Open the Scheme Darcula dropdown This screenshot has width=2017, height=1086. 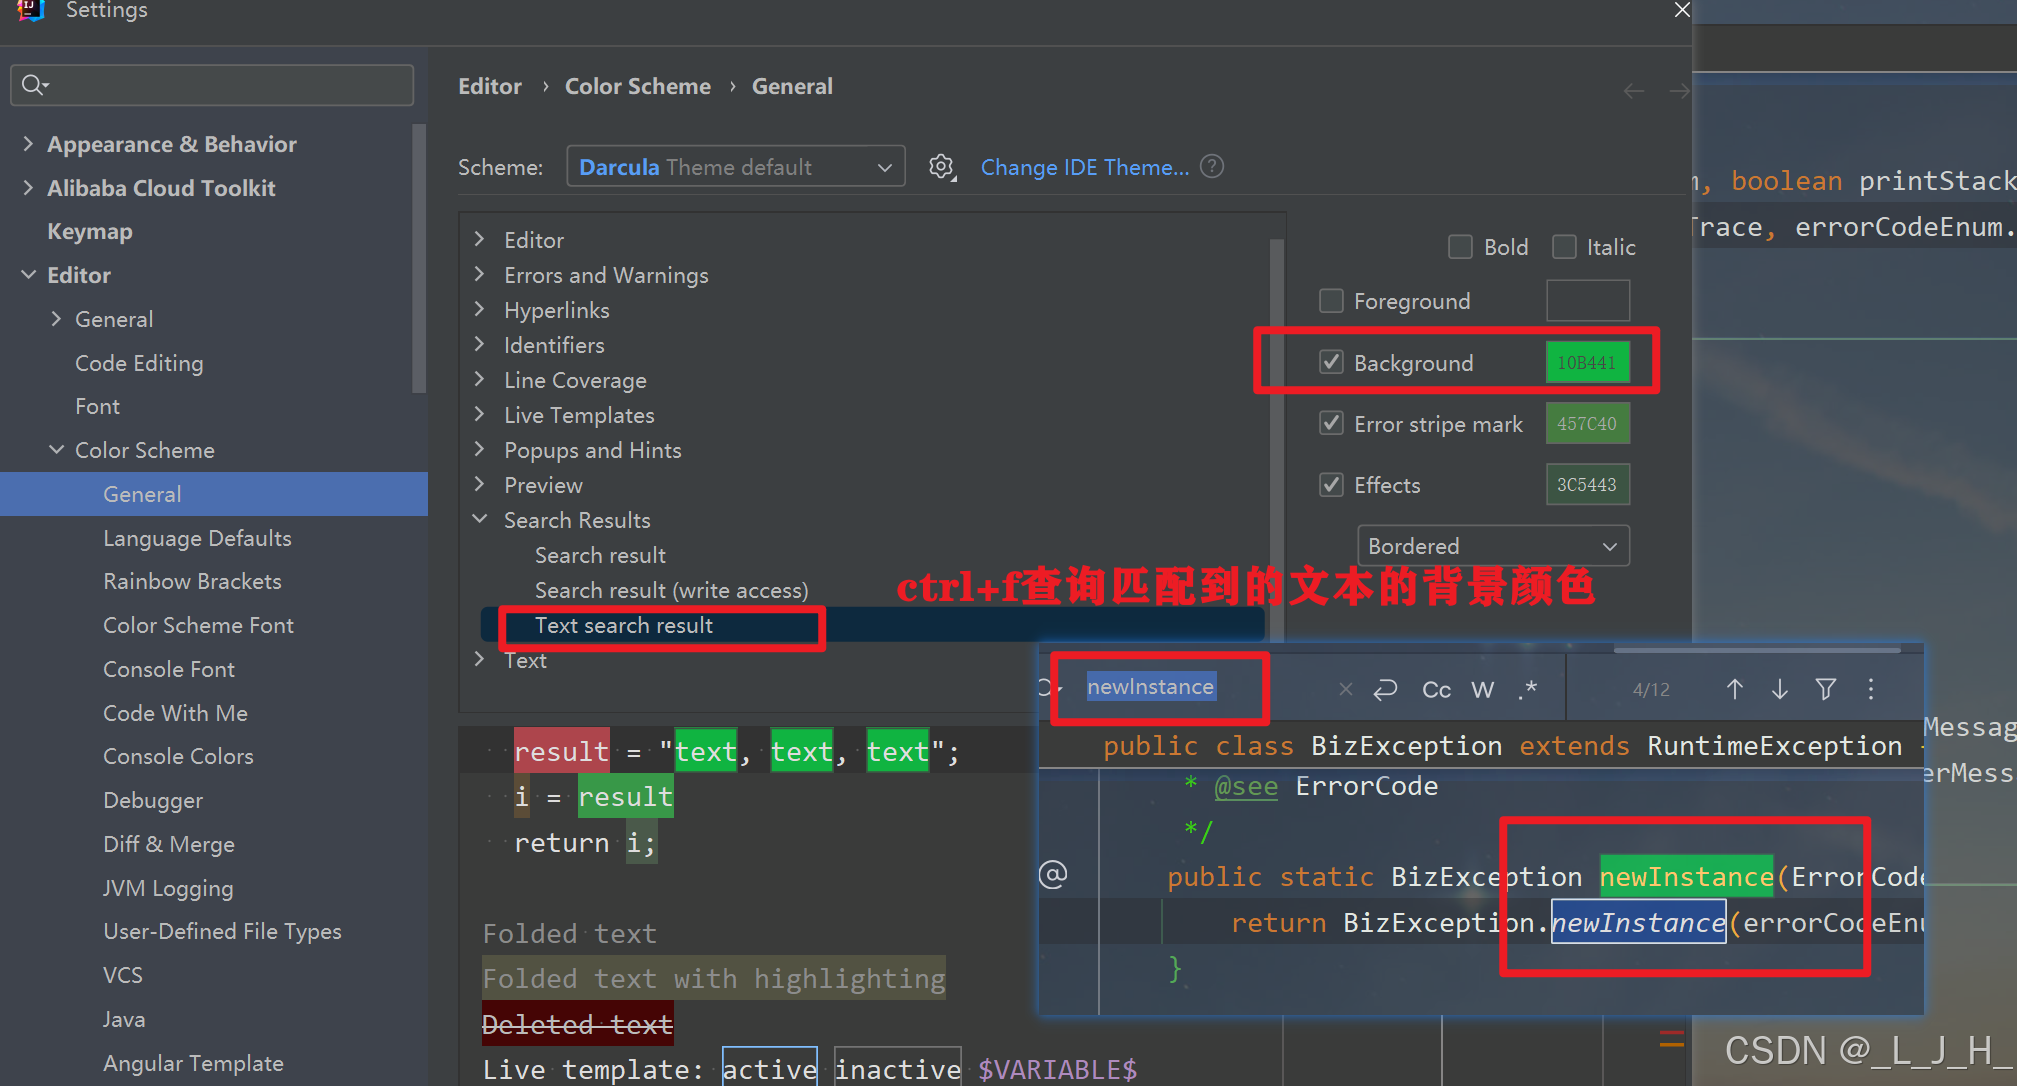735,167
